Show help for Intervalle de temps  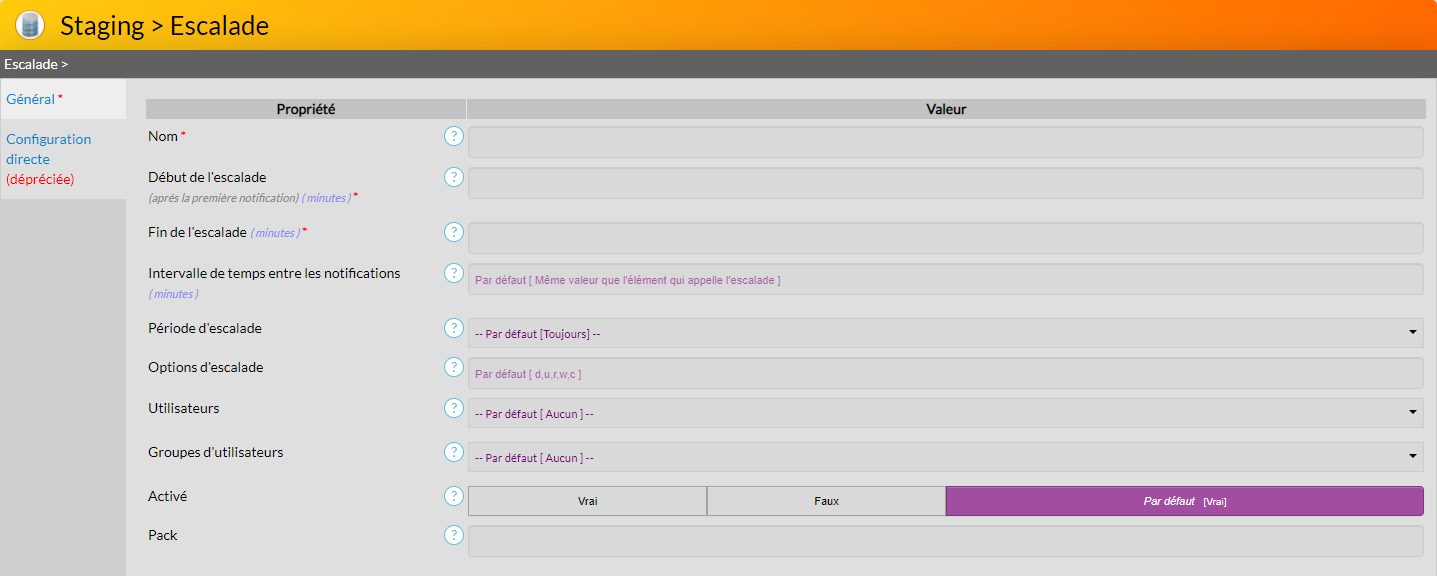click(454, 273)
